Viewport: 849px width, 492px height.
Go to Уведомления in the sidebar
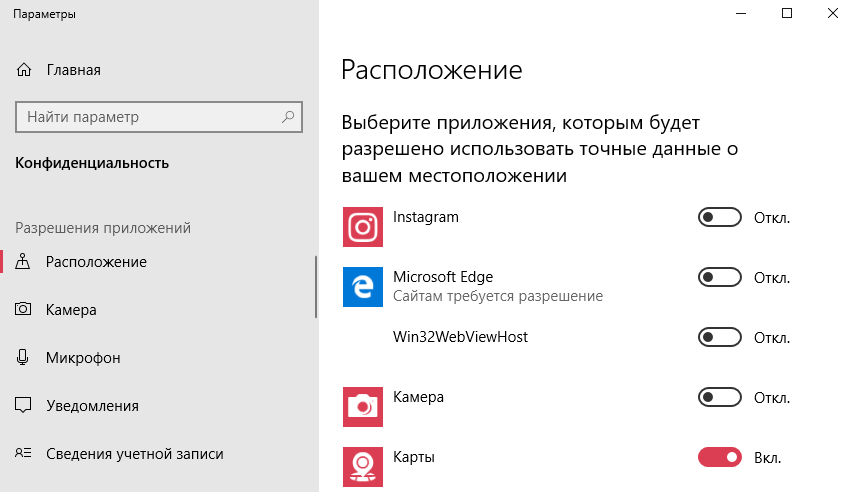coord(92,406)
